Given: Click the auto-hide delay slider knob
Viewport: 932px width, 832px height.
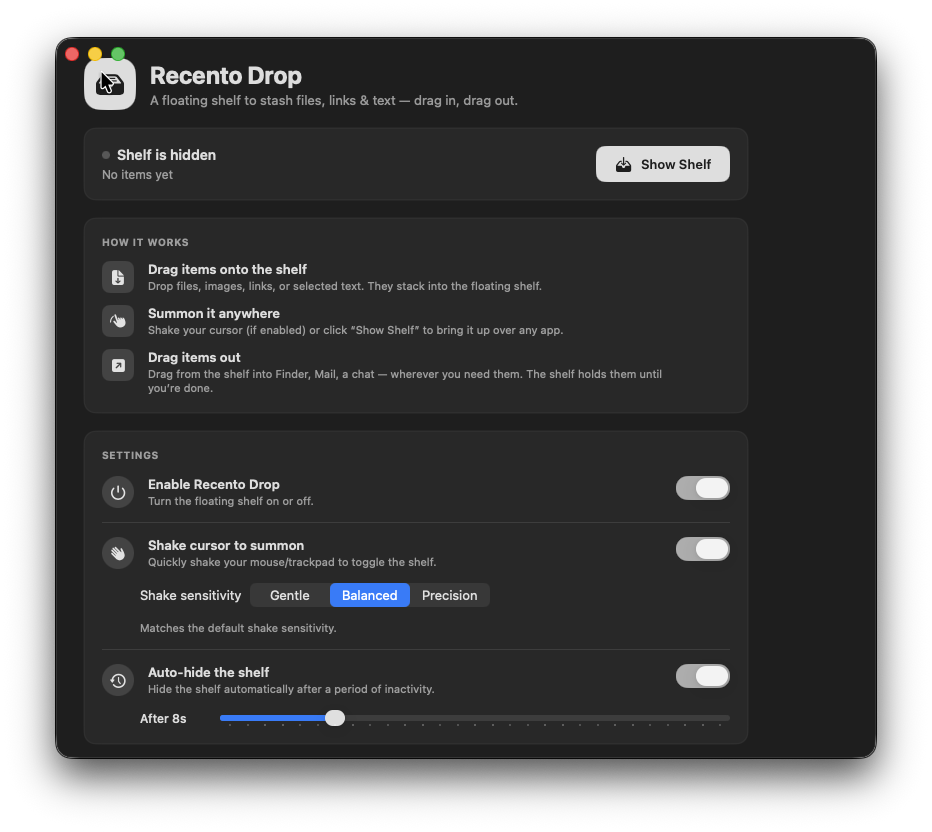Looking at the screenshot, I should coord(335,718).
